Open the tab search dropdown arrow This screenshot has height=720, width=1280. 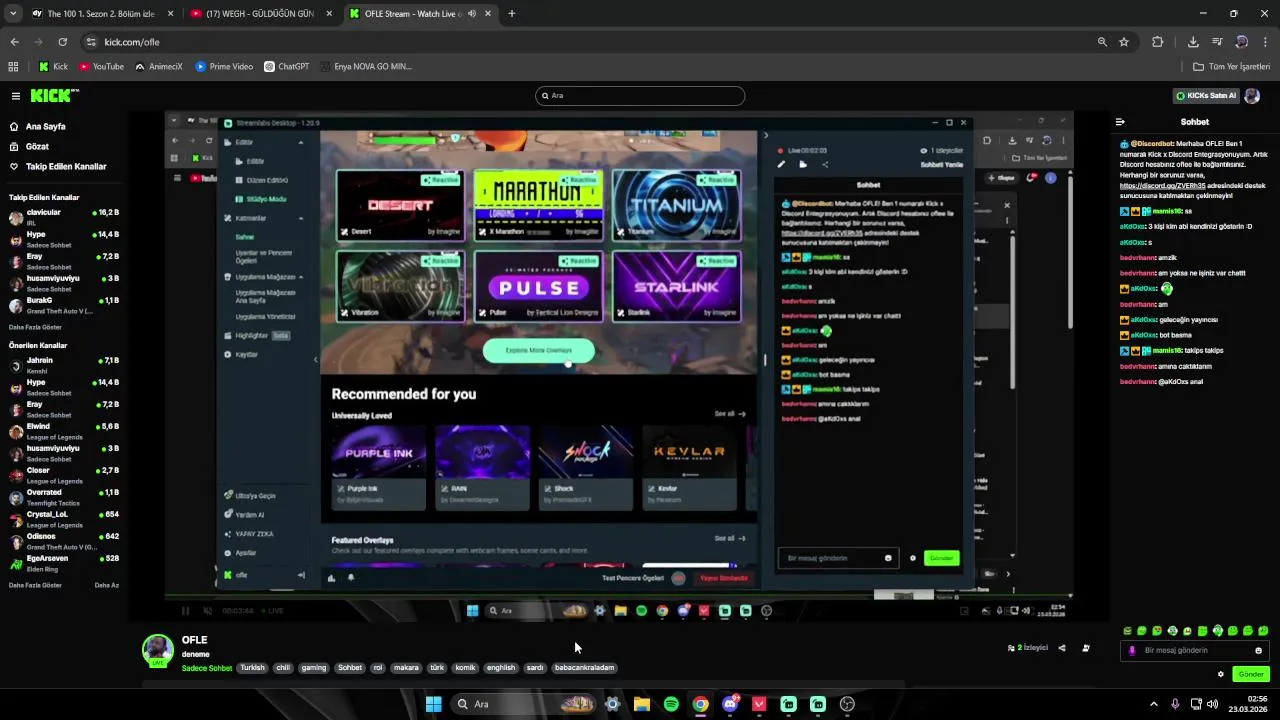13,14
